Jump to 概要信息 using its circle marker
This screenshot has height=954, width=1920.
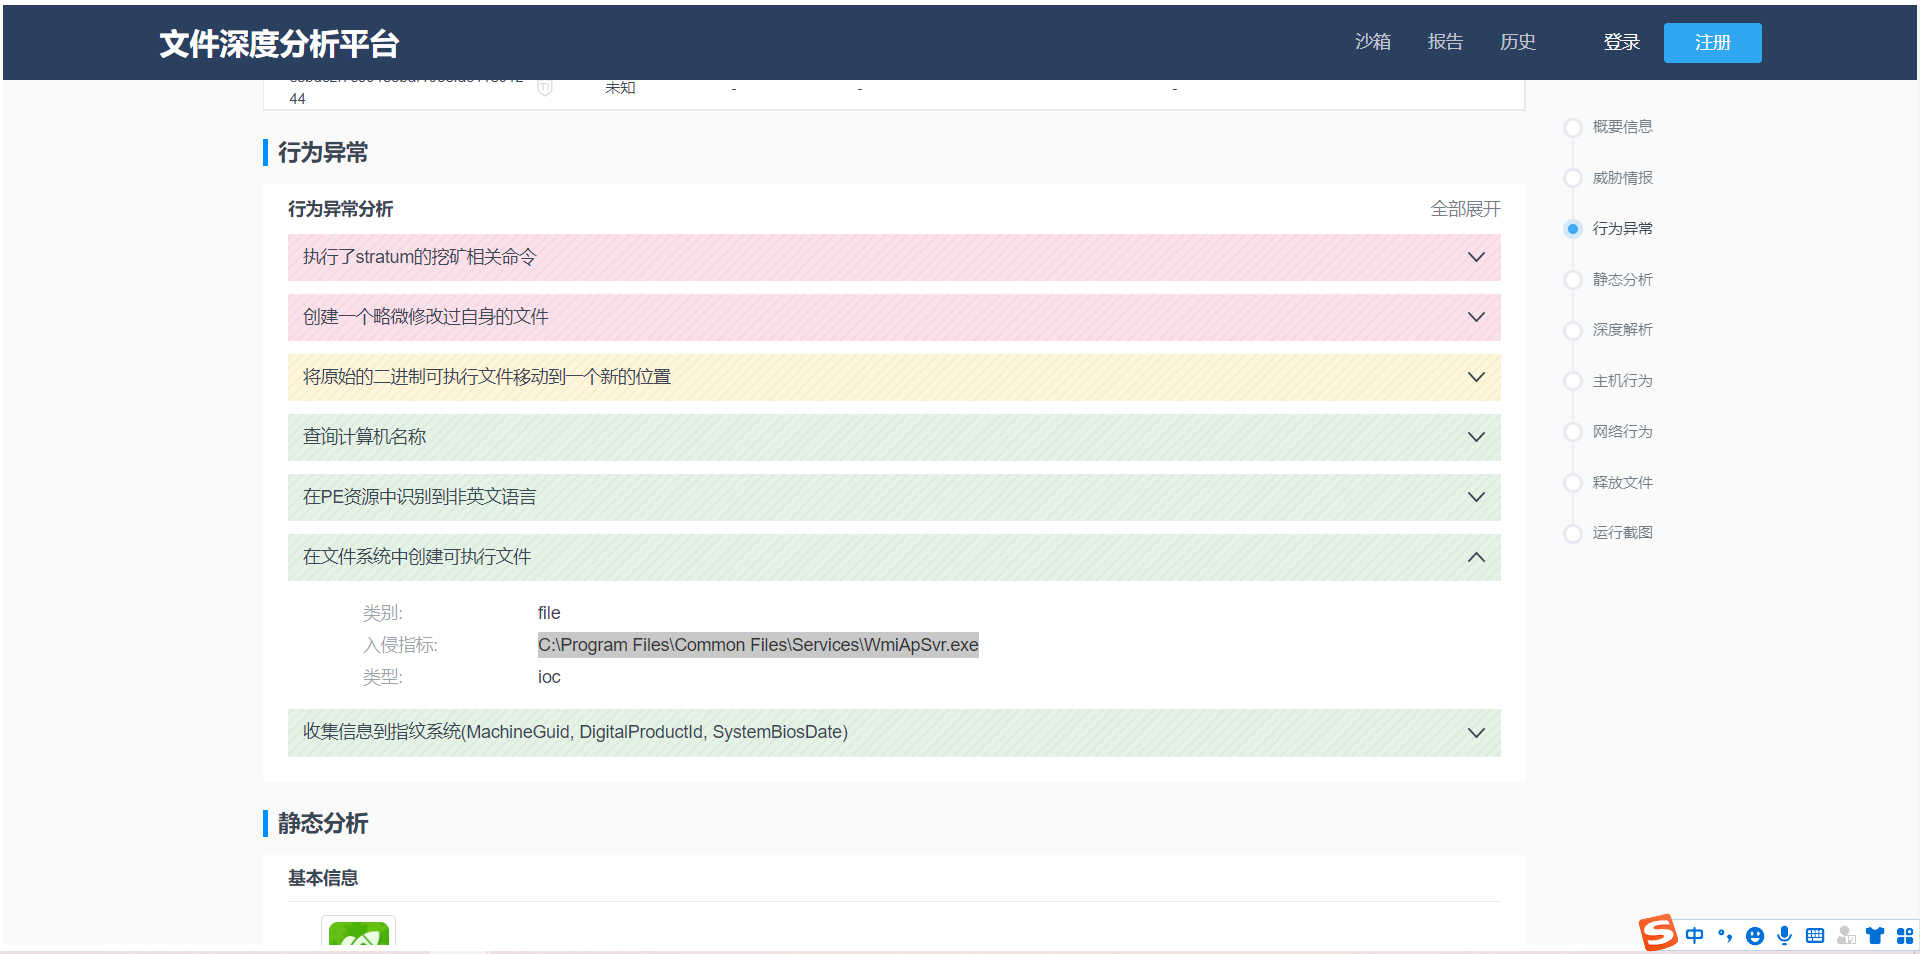[x=1572, y=127]
